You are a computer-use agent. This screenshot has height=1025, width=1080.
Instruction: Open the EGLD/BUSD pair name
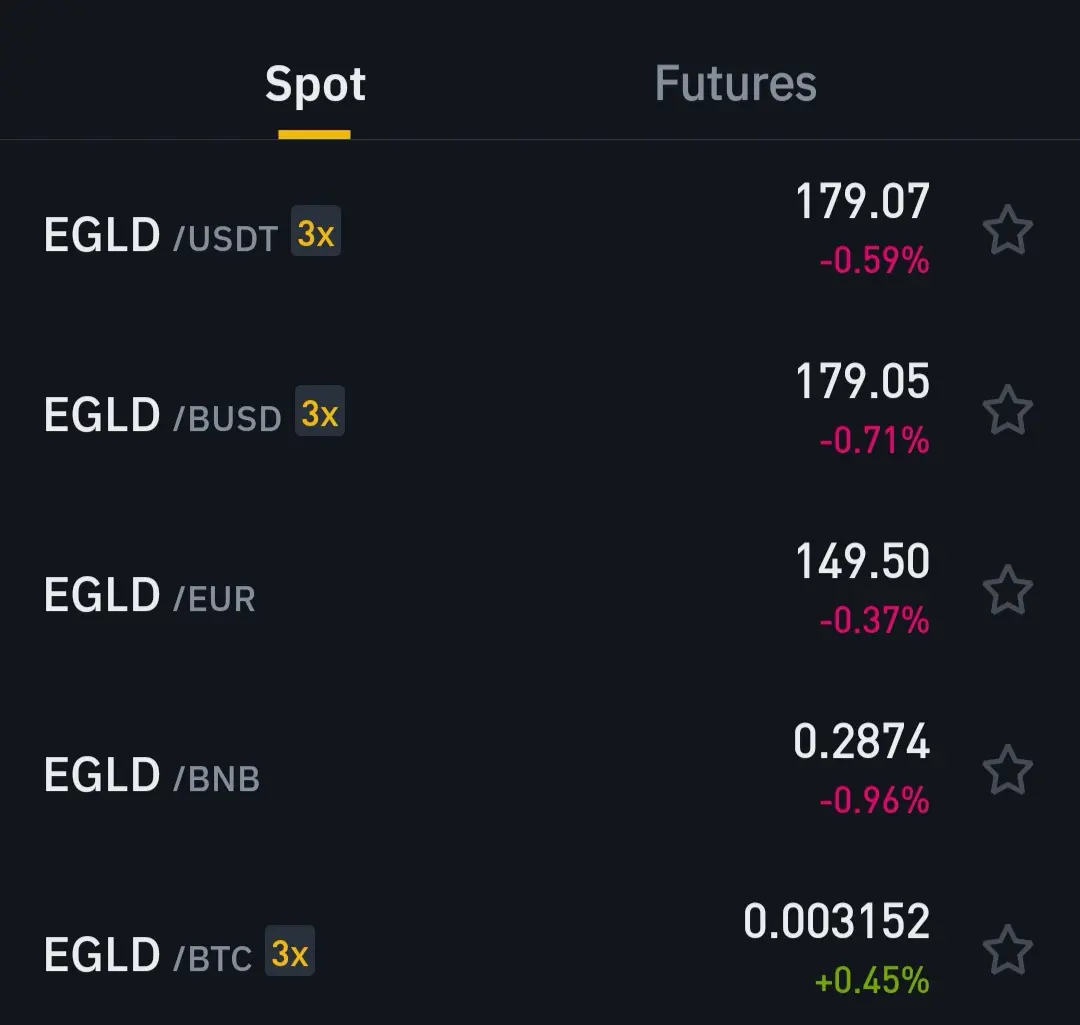coord(163,415)
